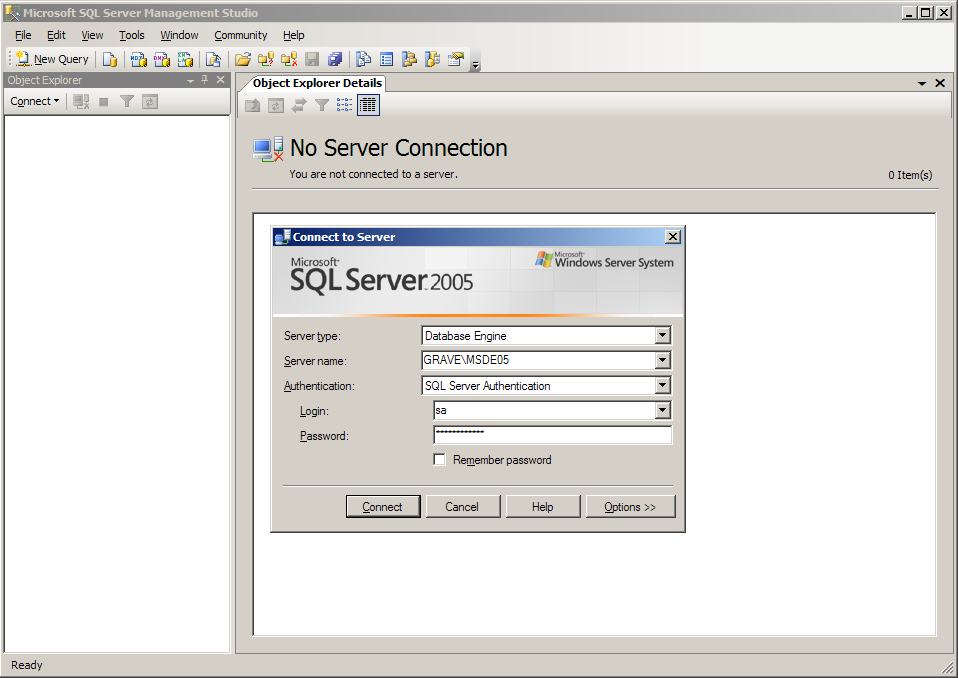The width and height of the screenshot is (958, 678).
Task: Click the Connect button in dialog
Action: (383, 506)
